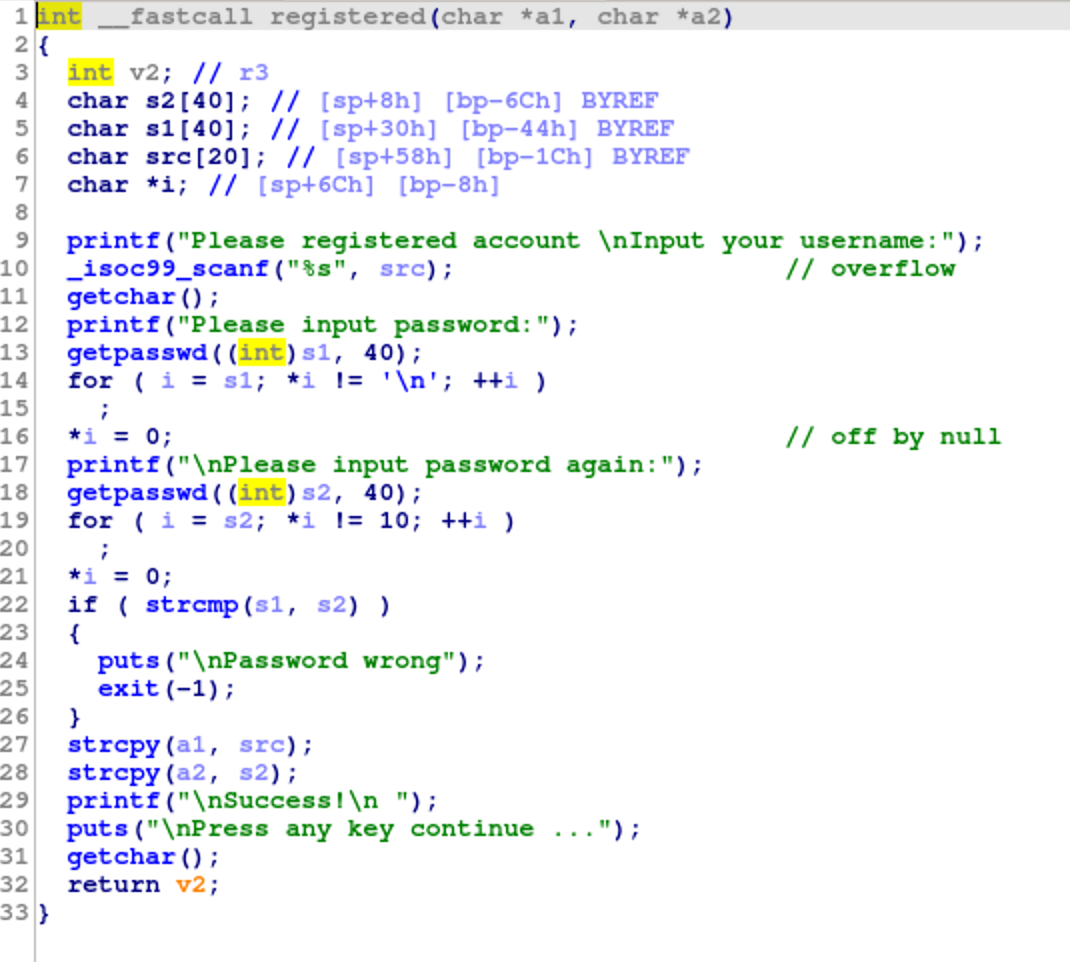This screenshot has height=962, width=1070.
Task: Click the 'r3' register comment
Action: tap(254, 73)
